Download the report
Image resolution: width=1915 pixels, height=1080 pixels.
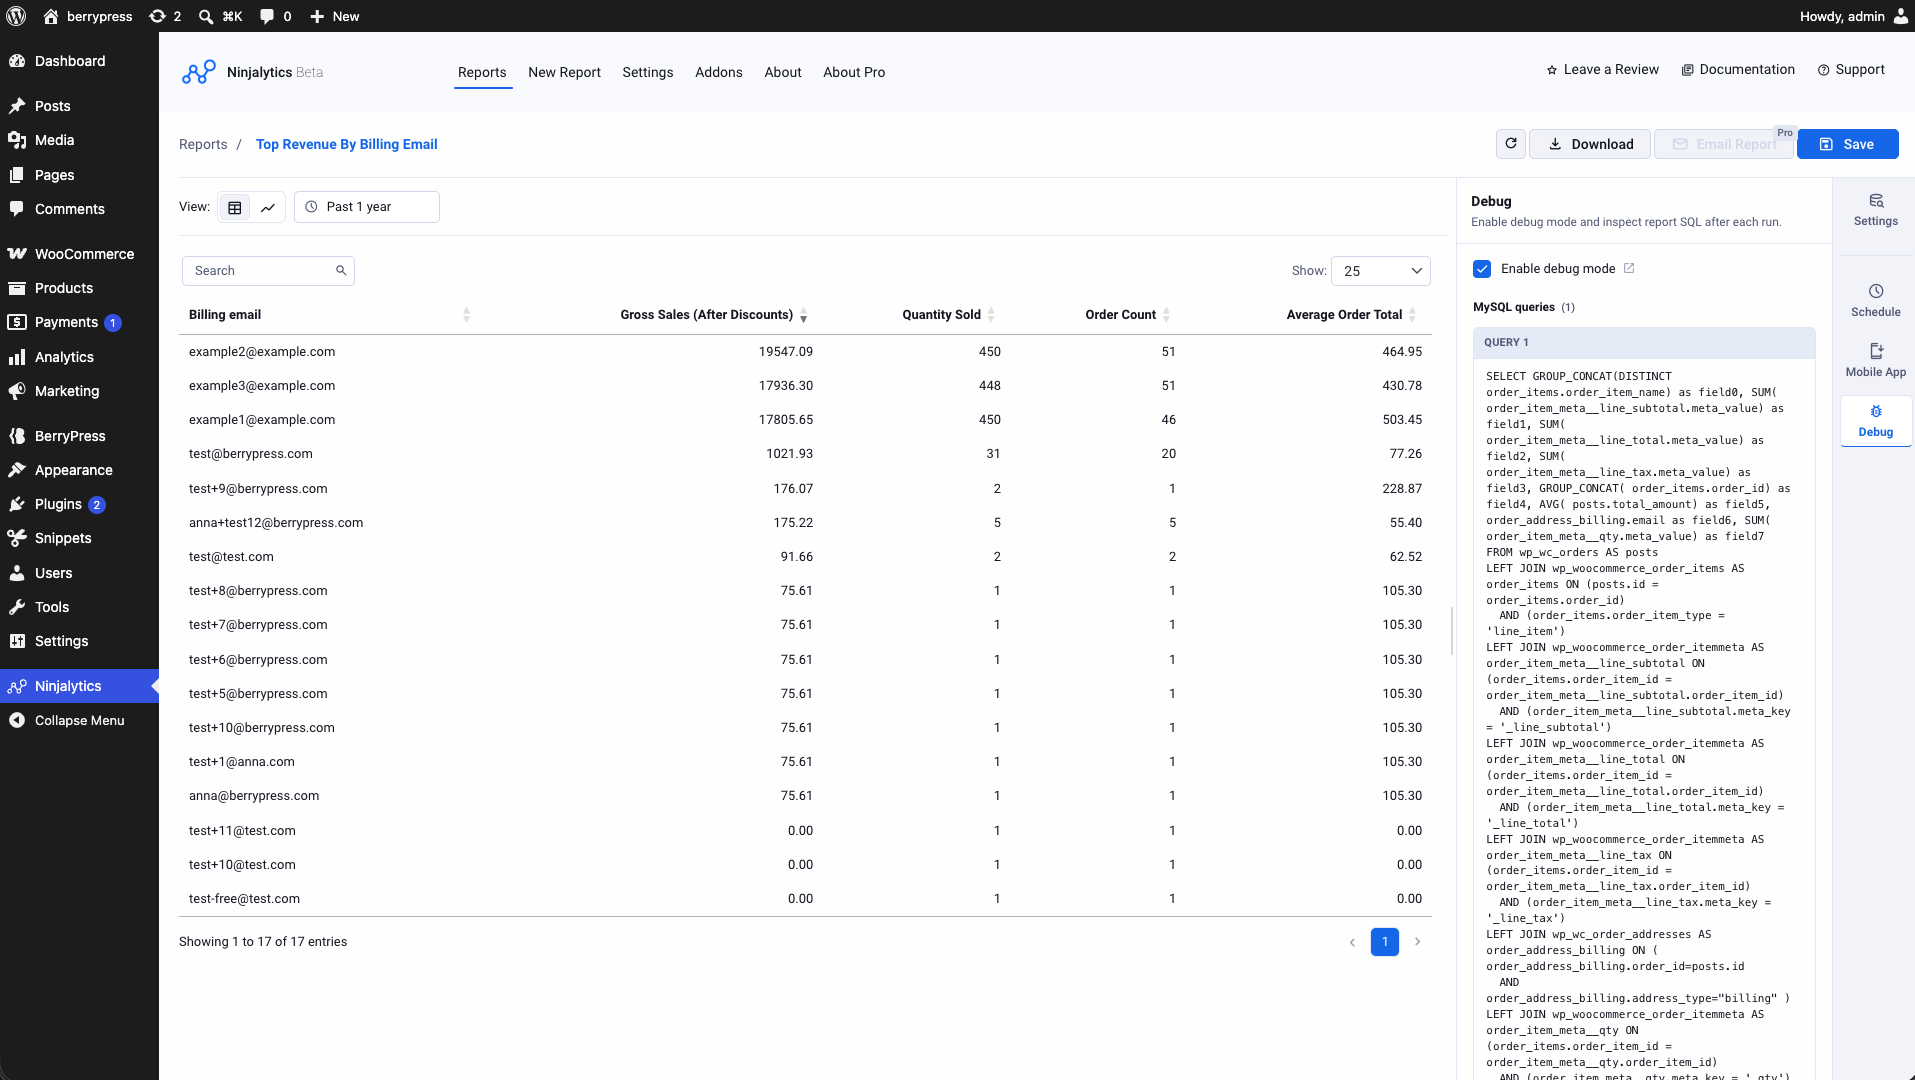(1590, 144)
